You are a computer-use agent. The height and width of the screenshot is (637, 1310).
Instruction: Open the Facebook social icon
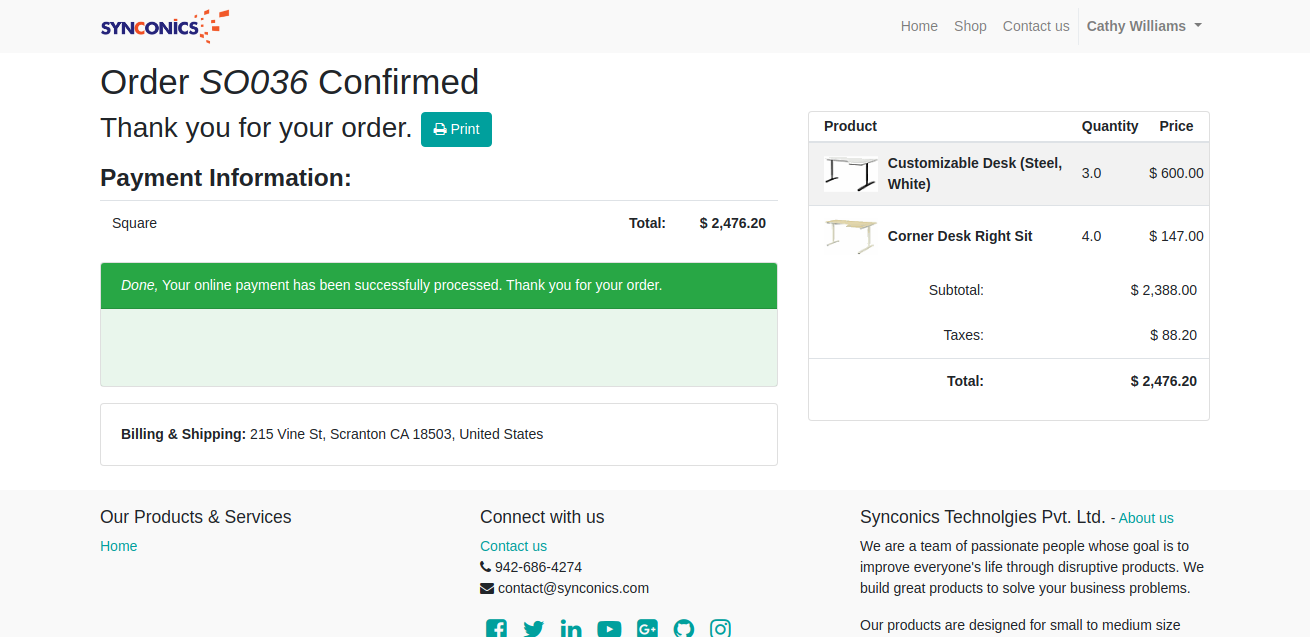pyautogui.click(x=496, y=628)
